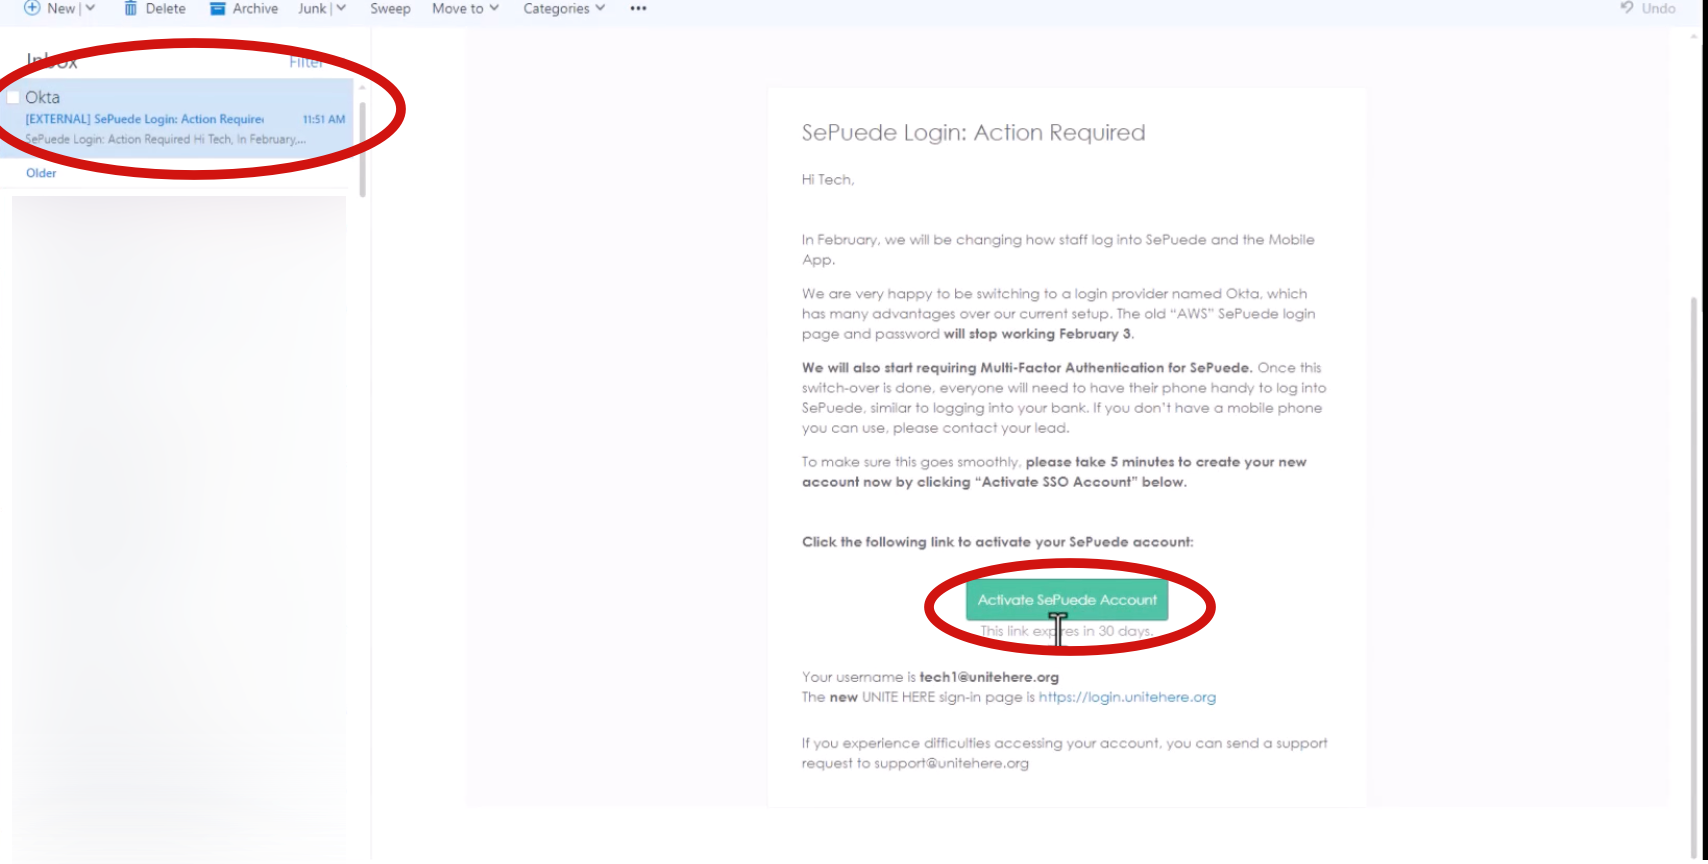Click the username tech1@unitehere.org text

[x=989, y=677]
